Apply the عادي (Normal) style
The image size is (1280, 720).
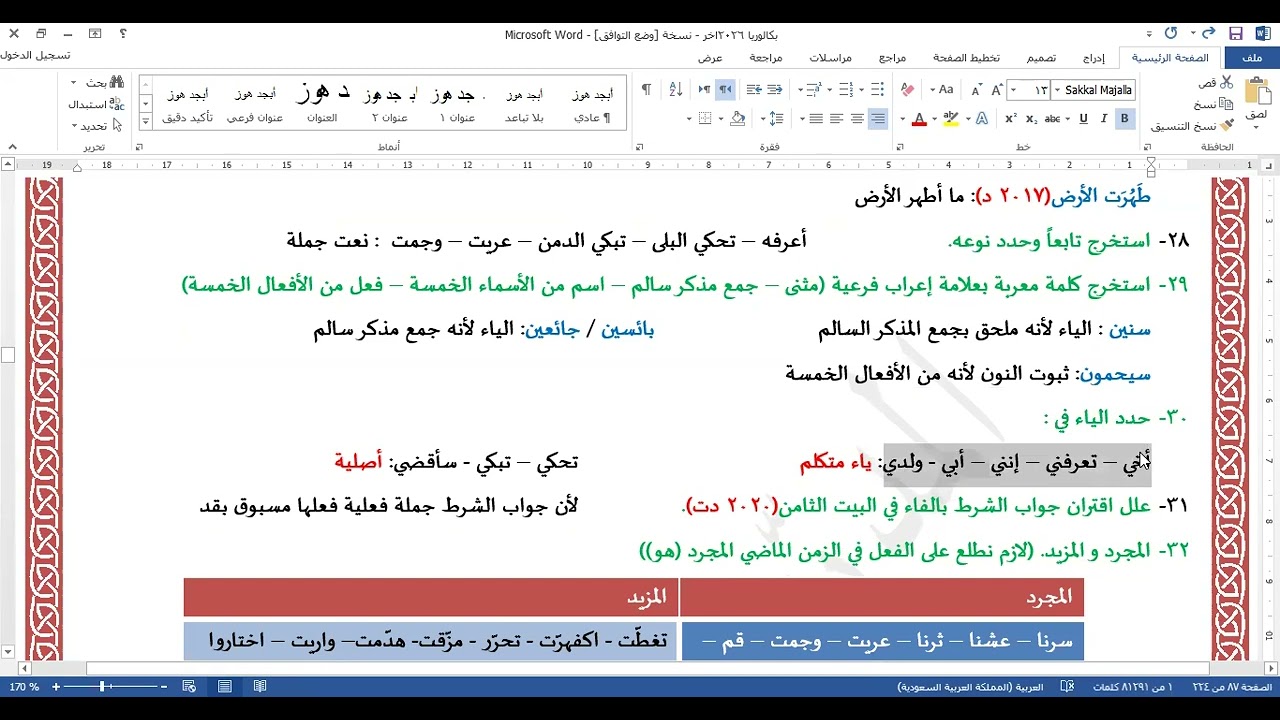click(591, 103)
